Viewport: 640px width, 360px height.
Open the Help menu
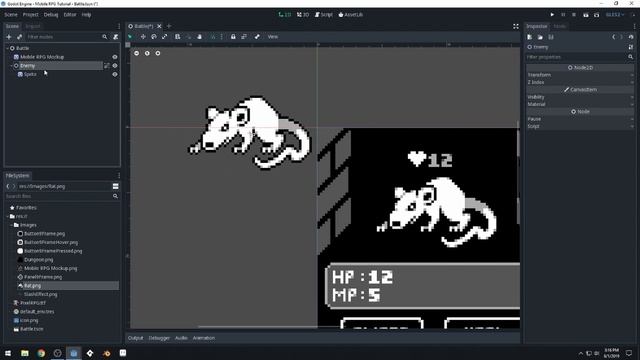pyautogui.click(x=86, y=15)
